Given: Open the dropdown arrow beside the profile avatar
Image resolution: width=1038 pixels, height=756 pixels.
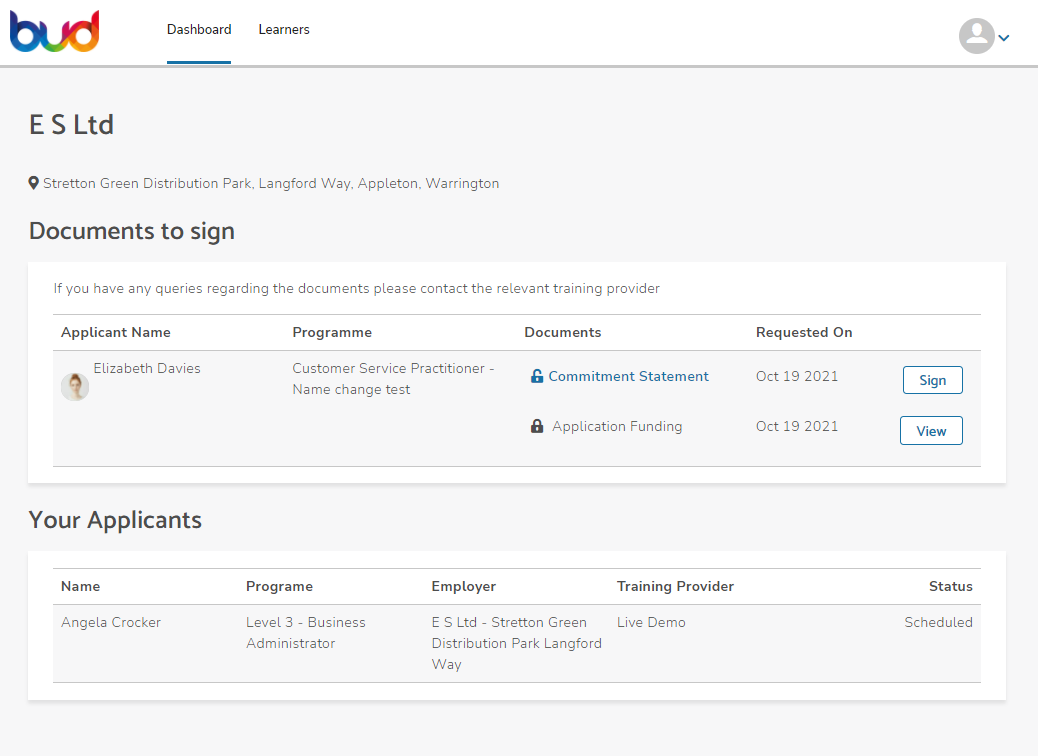Looking at the screenshot, I should click(x=1001, y=37).
